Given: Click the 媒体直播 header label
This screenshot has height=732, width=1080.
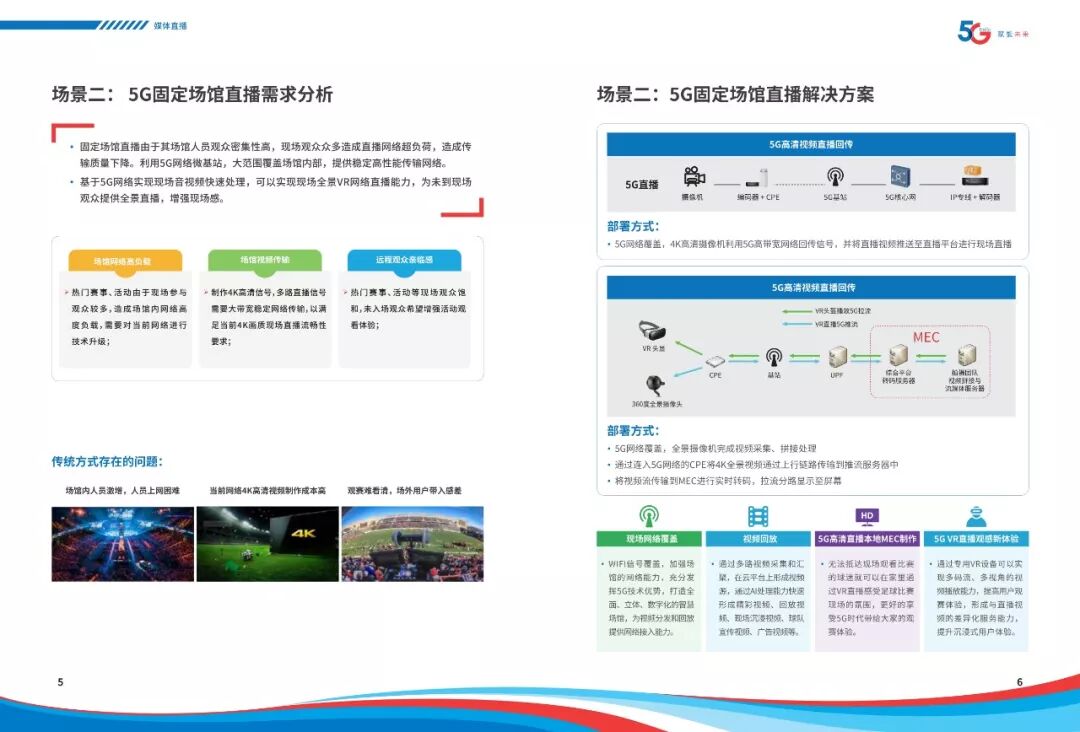Looking at the screenshot, I should tap(170, 25).
